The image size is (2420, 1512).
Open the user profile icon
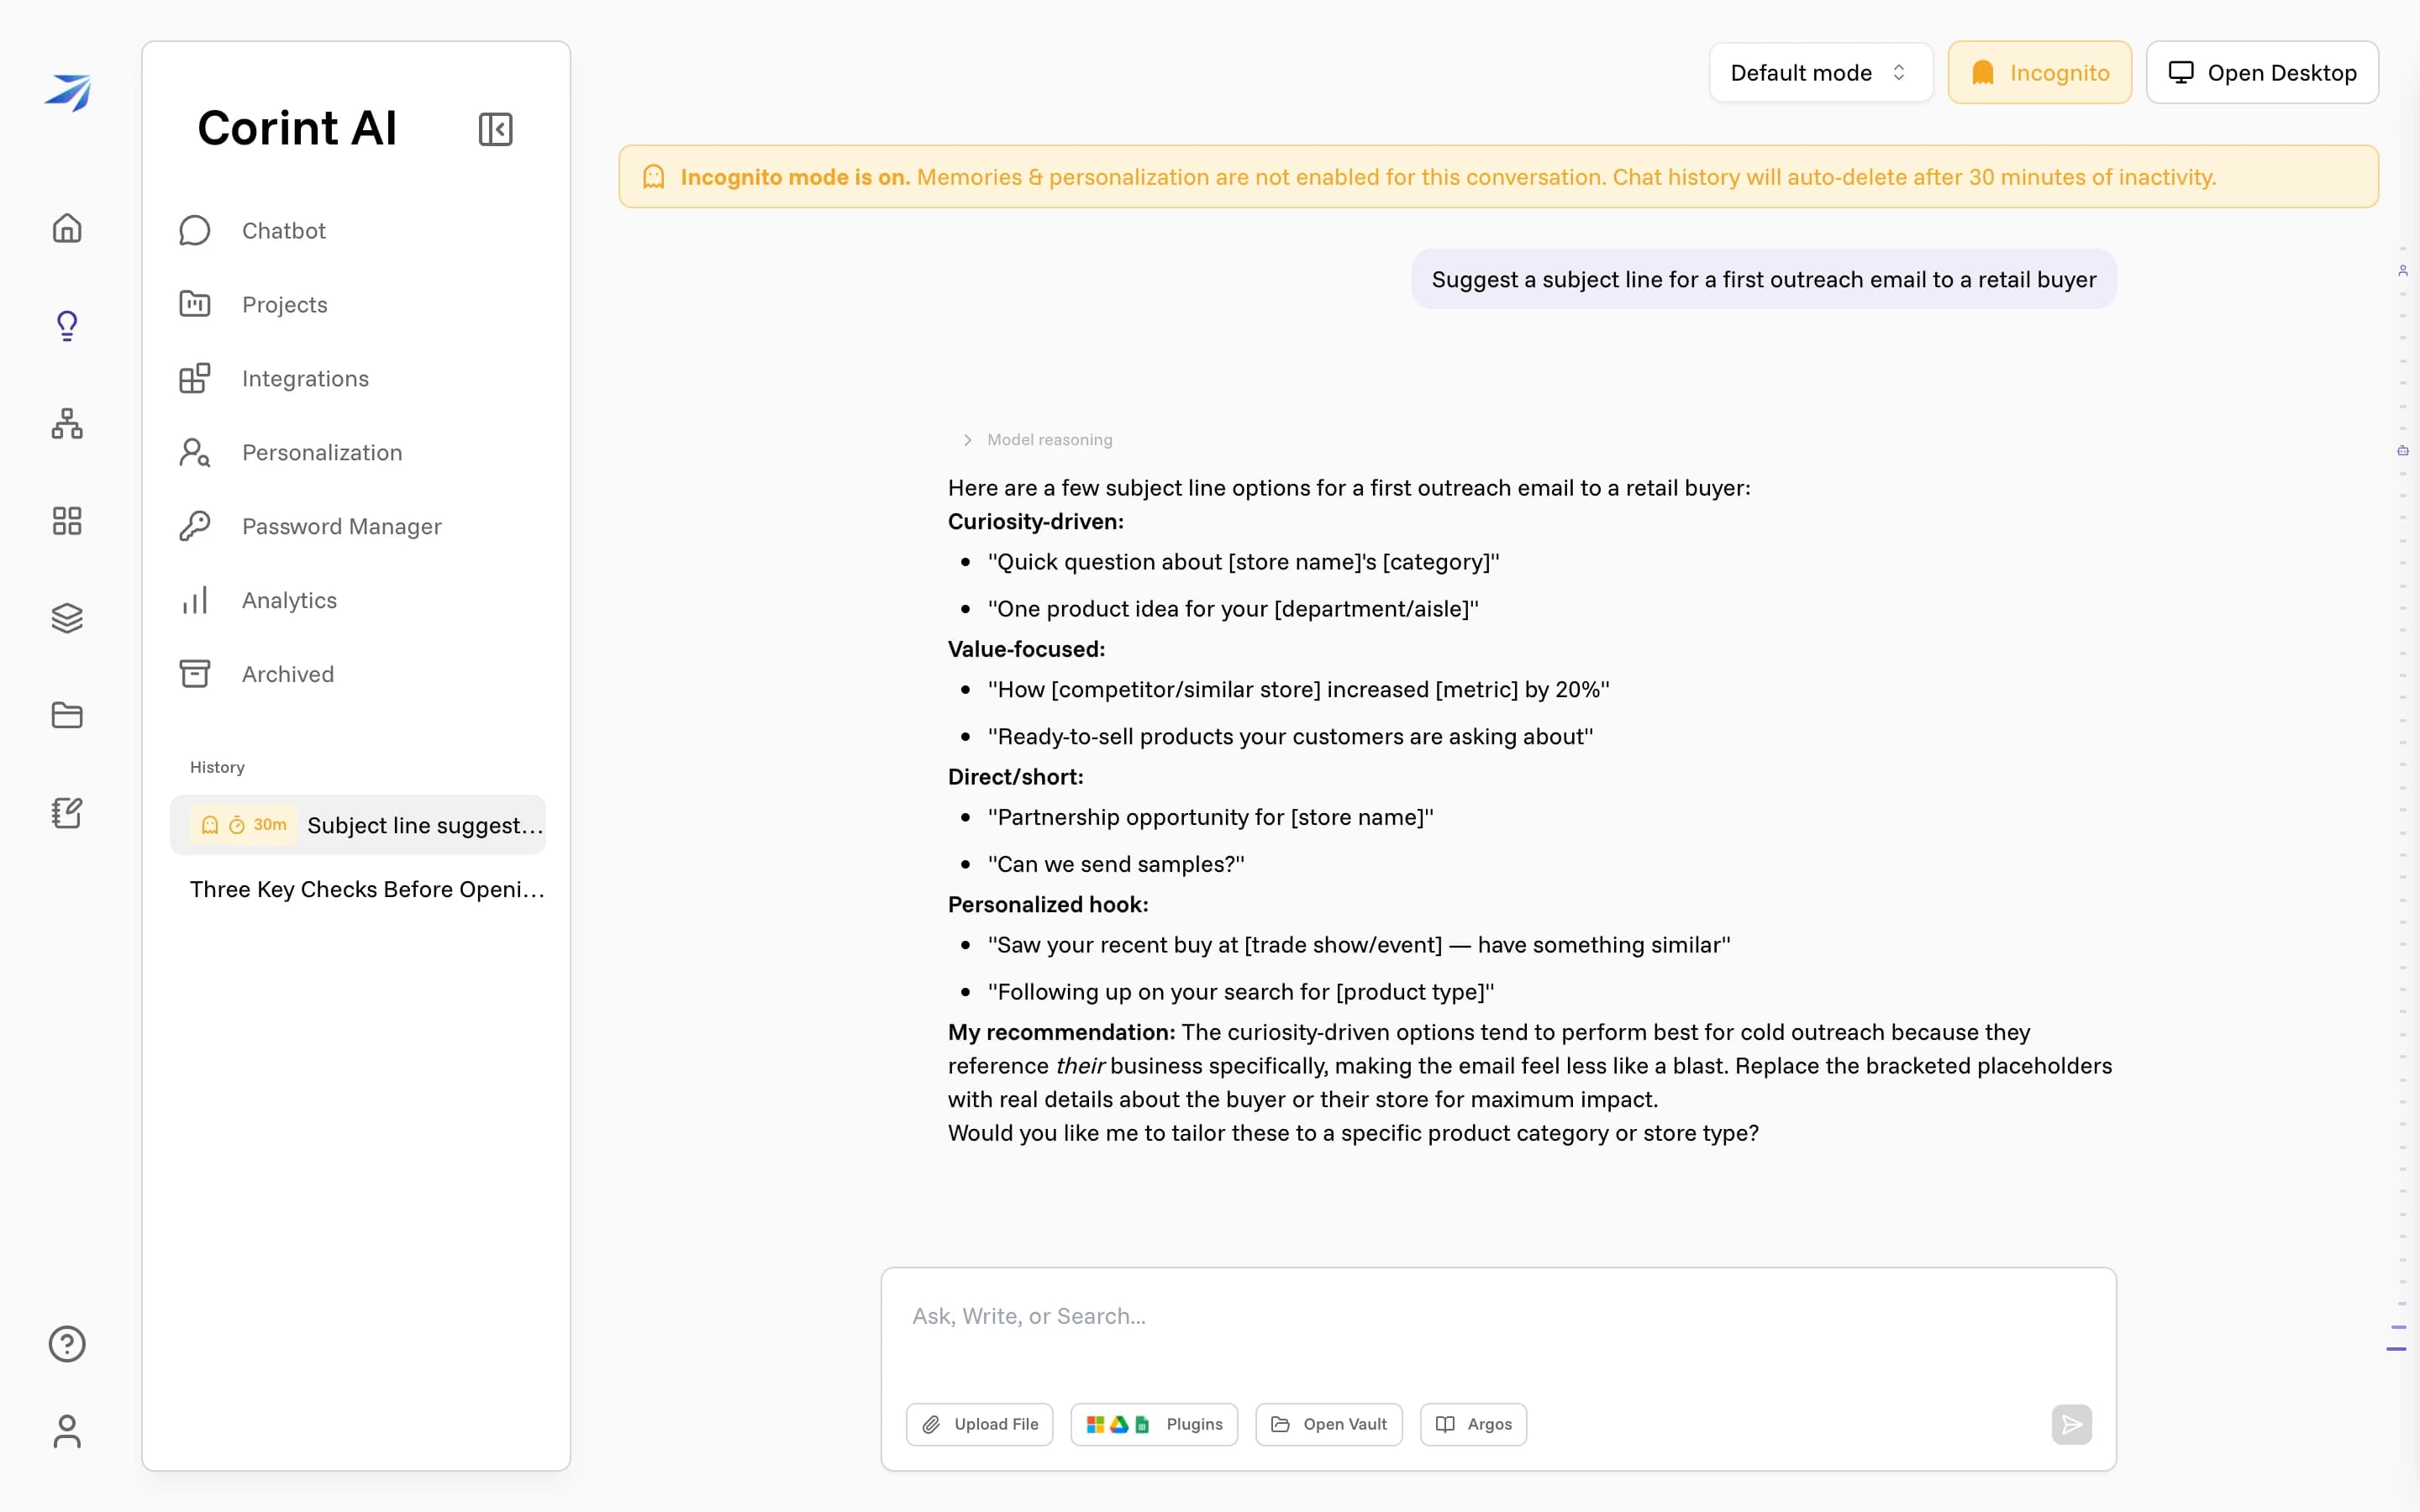67,1431
